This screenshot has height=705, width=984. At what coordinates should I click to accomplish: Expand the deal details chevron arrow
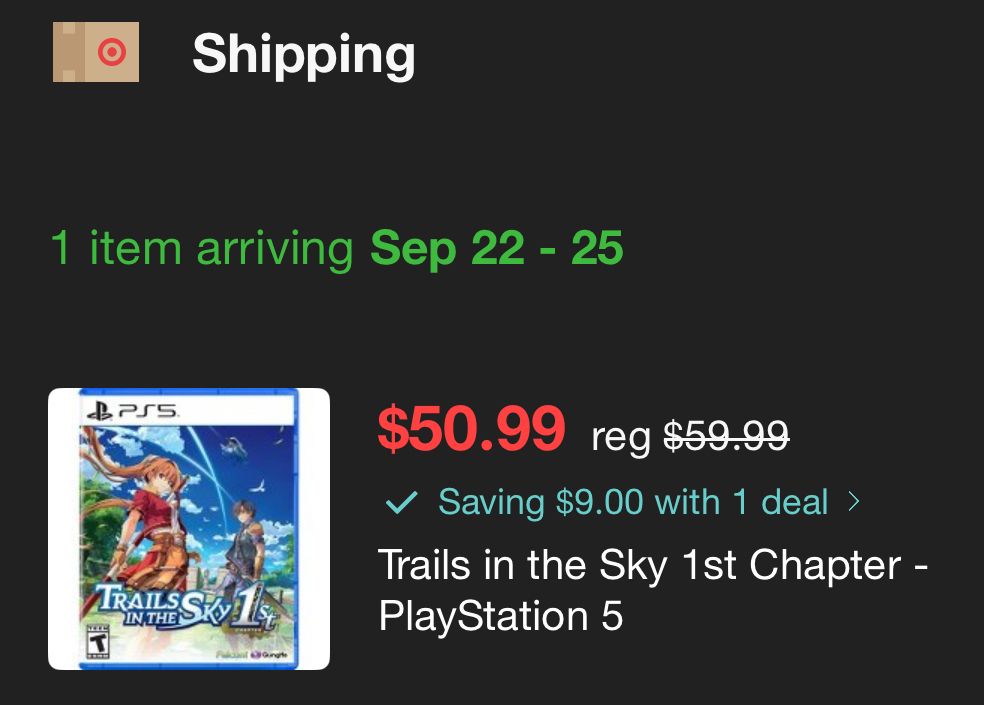853,501
